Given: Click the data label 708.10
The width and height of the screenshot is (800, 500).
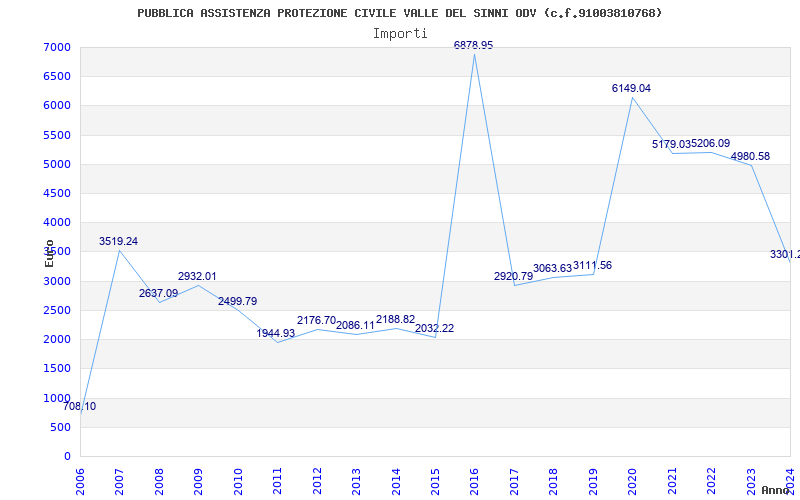Looking at the screenshot, I should tap(80, 407).
